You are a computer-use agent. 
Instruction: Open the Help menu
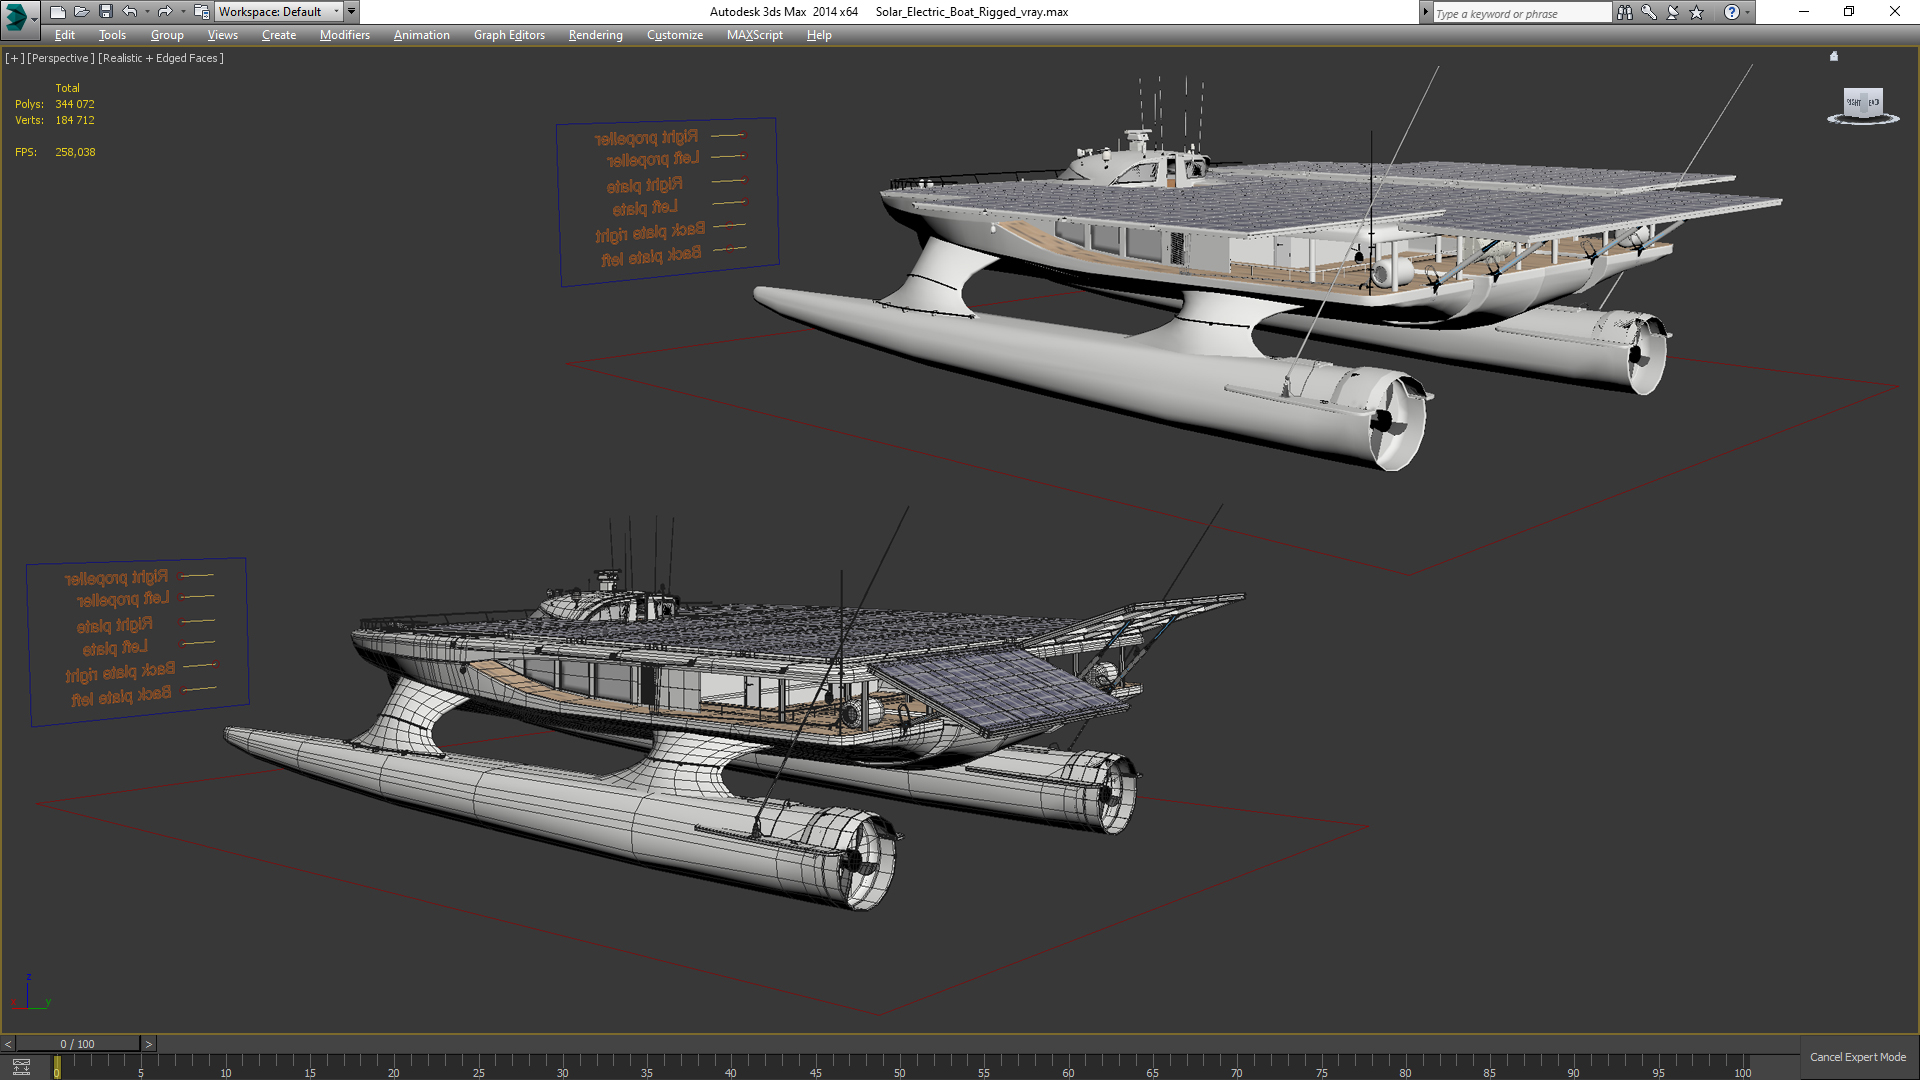click(x=819, y=35)
